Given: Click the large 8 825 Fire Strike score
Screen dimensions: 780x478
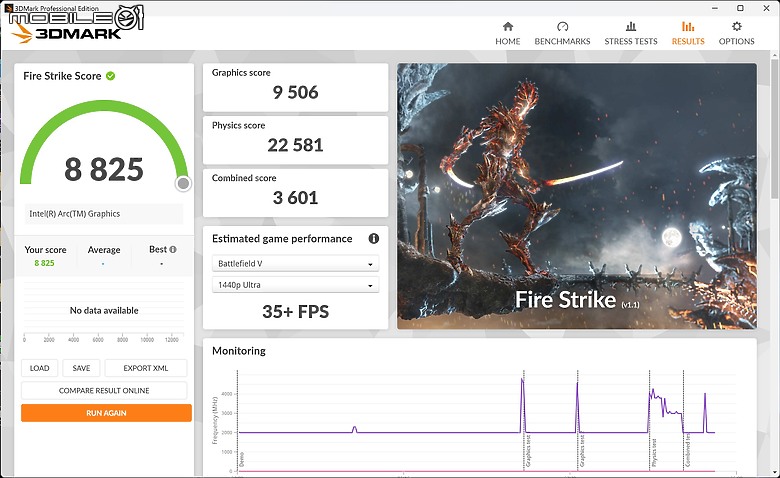Looking at the screenshot, I should (x=104, y=170).
